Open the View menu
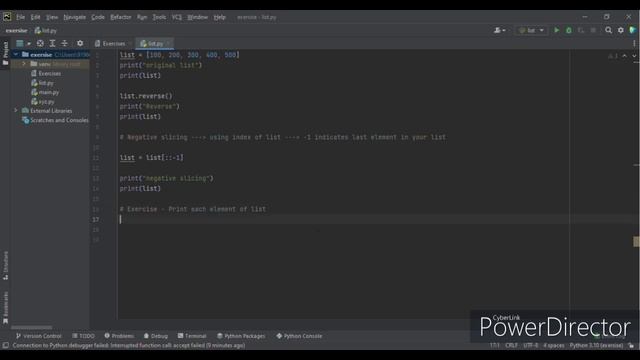This screenshot has width=640, height=360. 52,17
